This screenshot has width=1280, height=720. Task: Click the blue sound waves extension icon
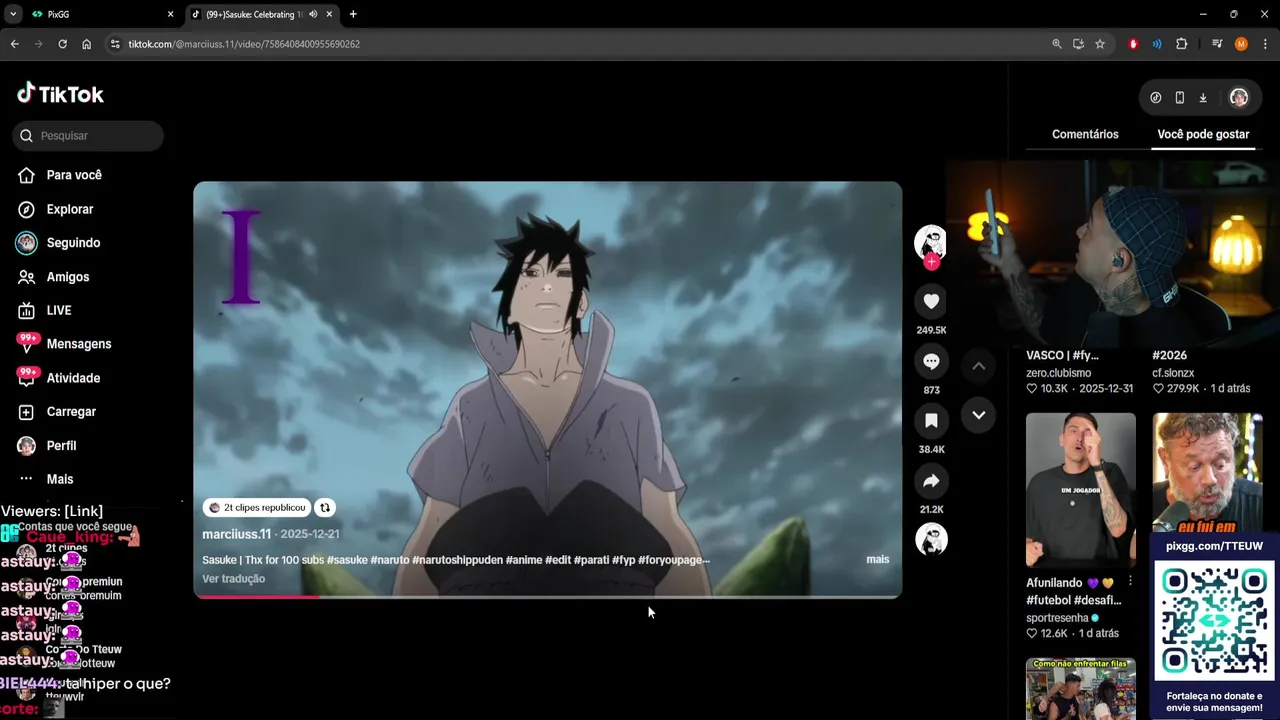pos(1157,44)
